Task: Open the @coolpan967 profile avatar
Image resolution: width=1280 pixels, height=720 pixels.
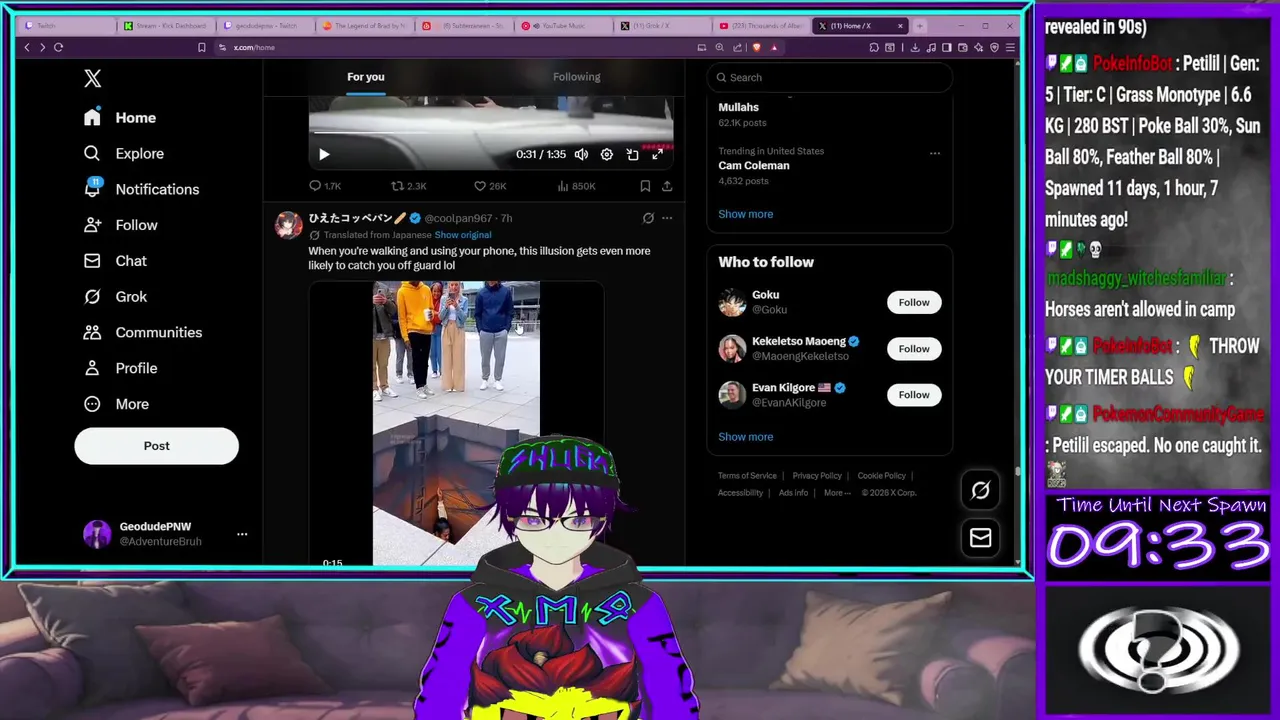Action: (x=289, y=225)
